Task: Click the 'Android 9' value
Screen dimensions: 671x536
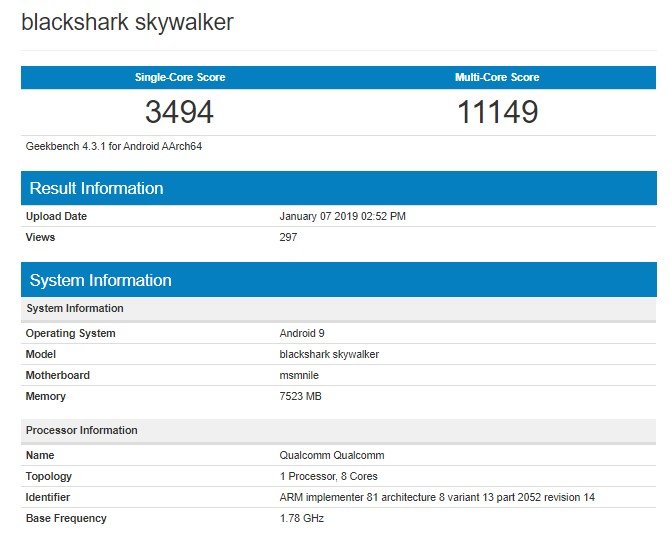Action: [x=302, y=333]
